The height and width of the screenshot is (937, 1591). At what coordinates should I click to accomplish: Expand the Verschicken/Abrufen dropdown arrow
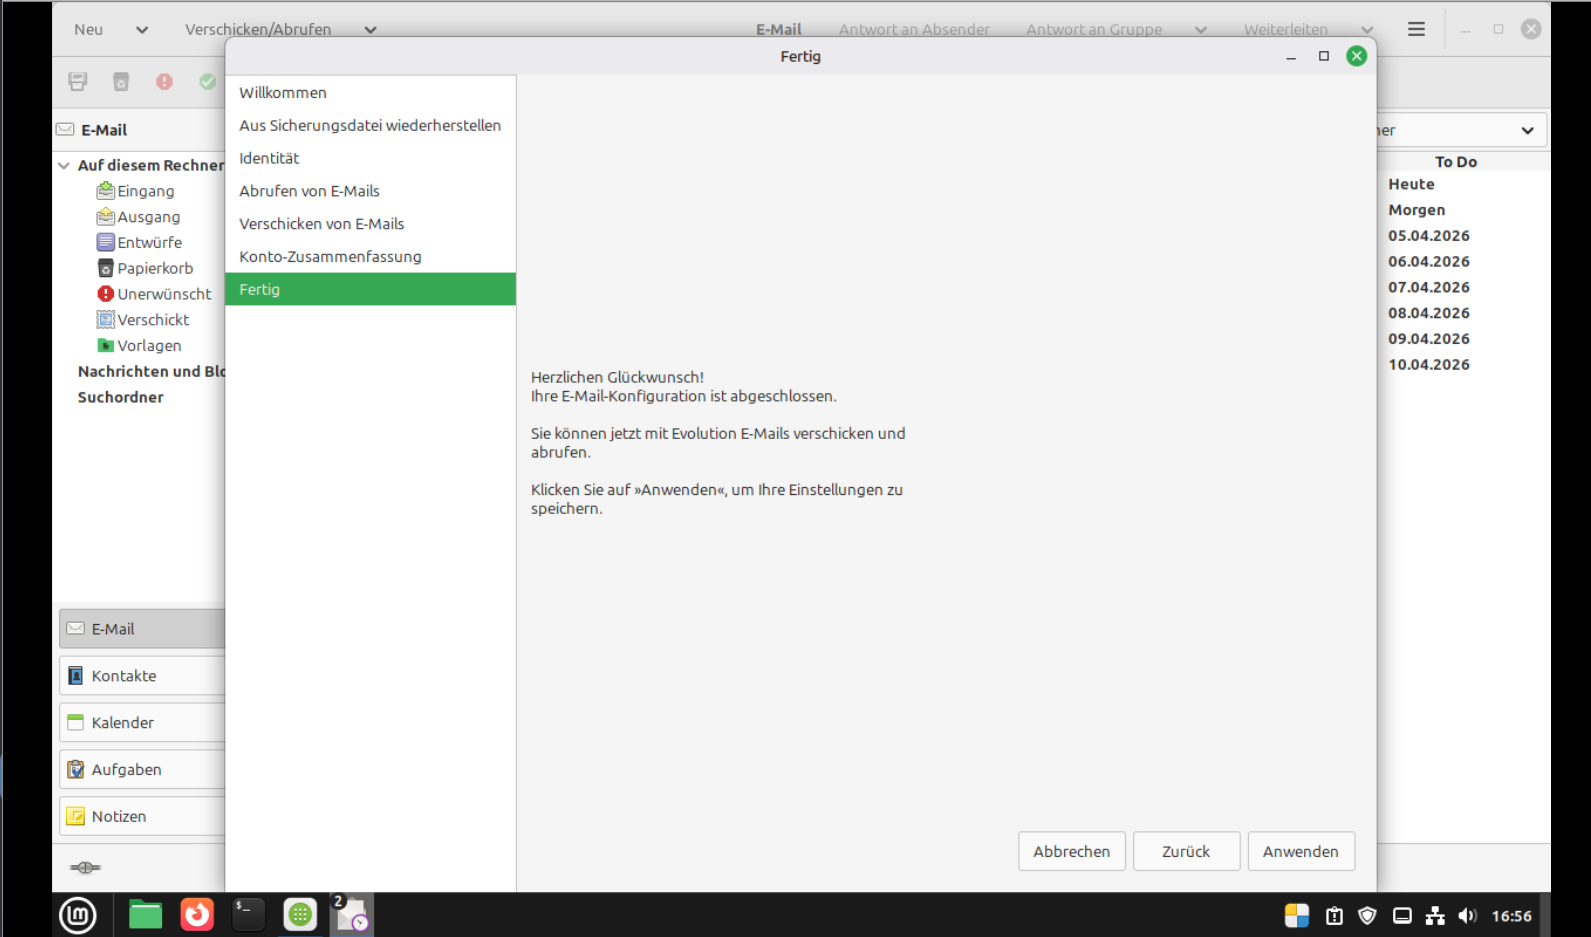tap(370, 30)
